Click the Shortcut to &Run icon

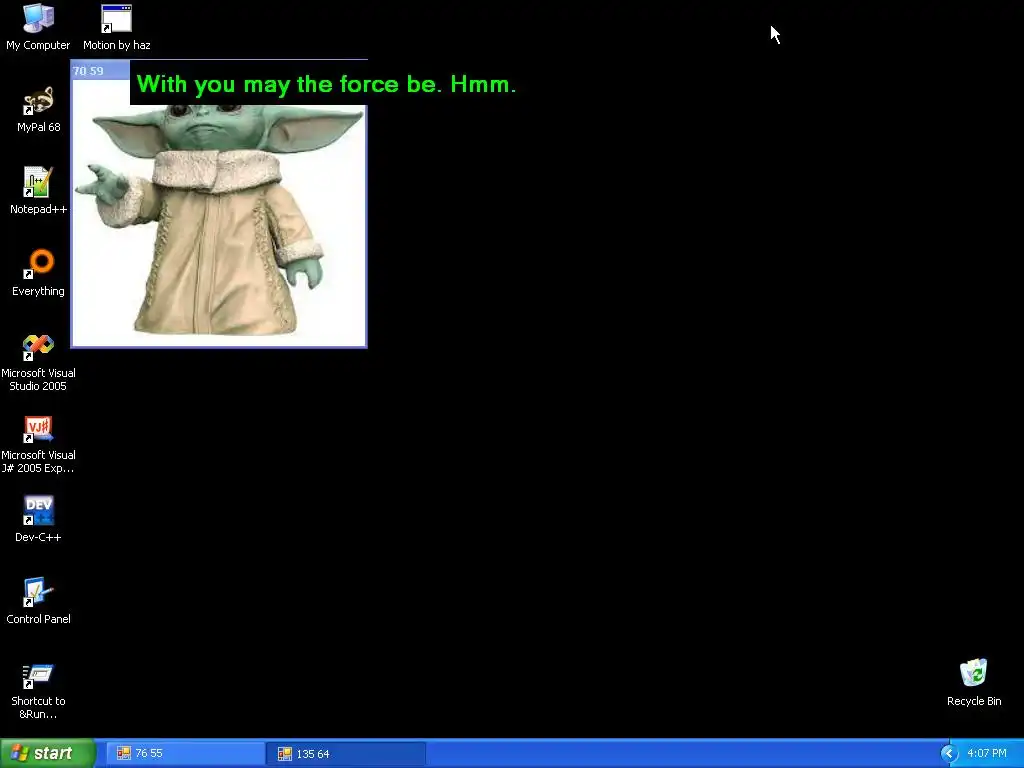[x=38, y=691]
